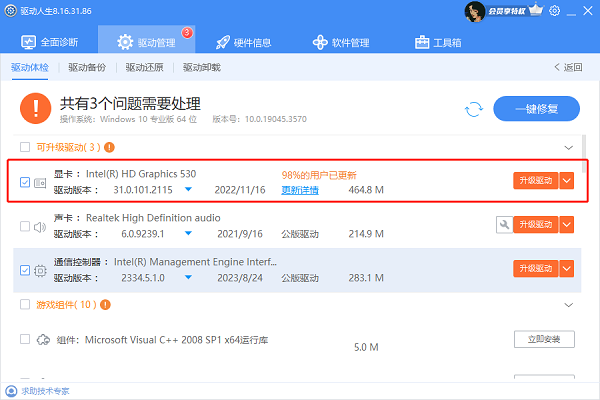Collapse the 游戏组件 section chevron
This screenshot has height=400, width=600.
pos(569,305)
